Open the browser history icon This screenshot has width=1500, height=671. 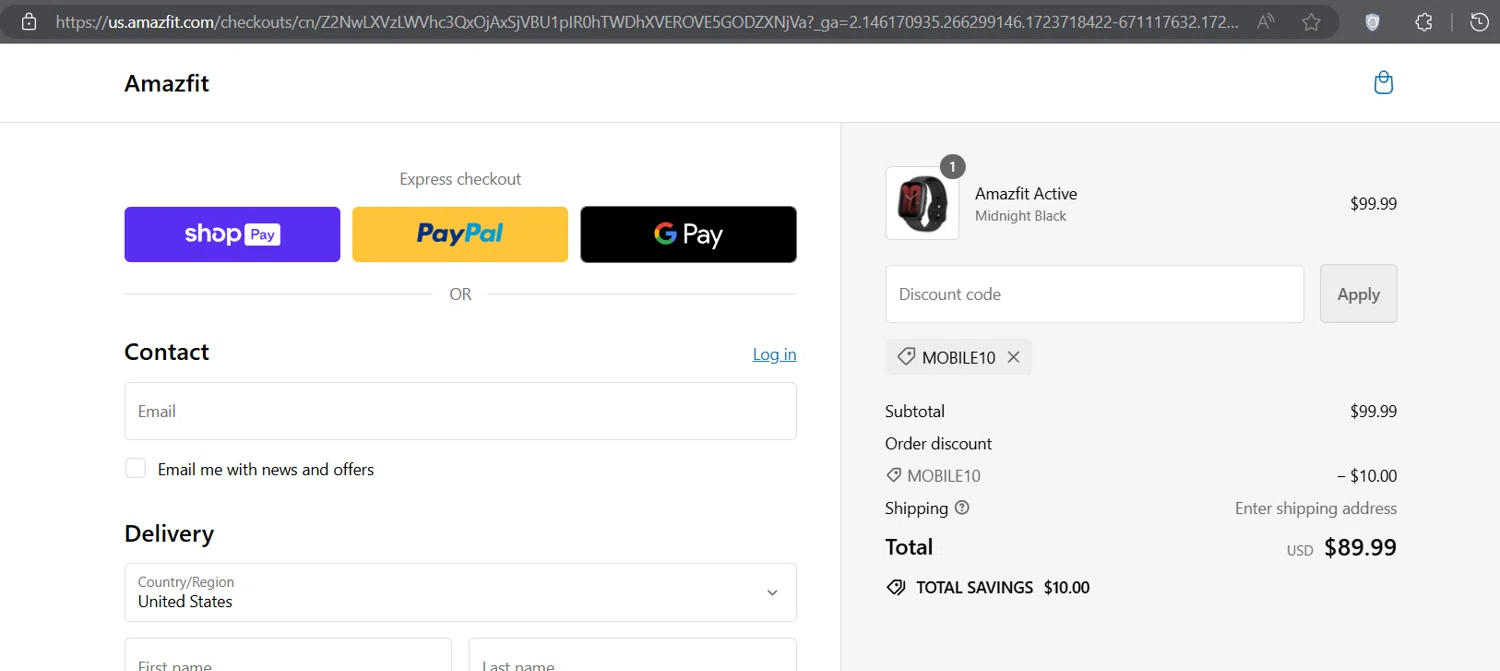(x=1479, y=21)
